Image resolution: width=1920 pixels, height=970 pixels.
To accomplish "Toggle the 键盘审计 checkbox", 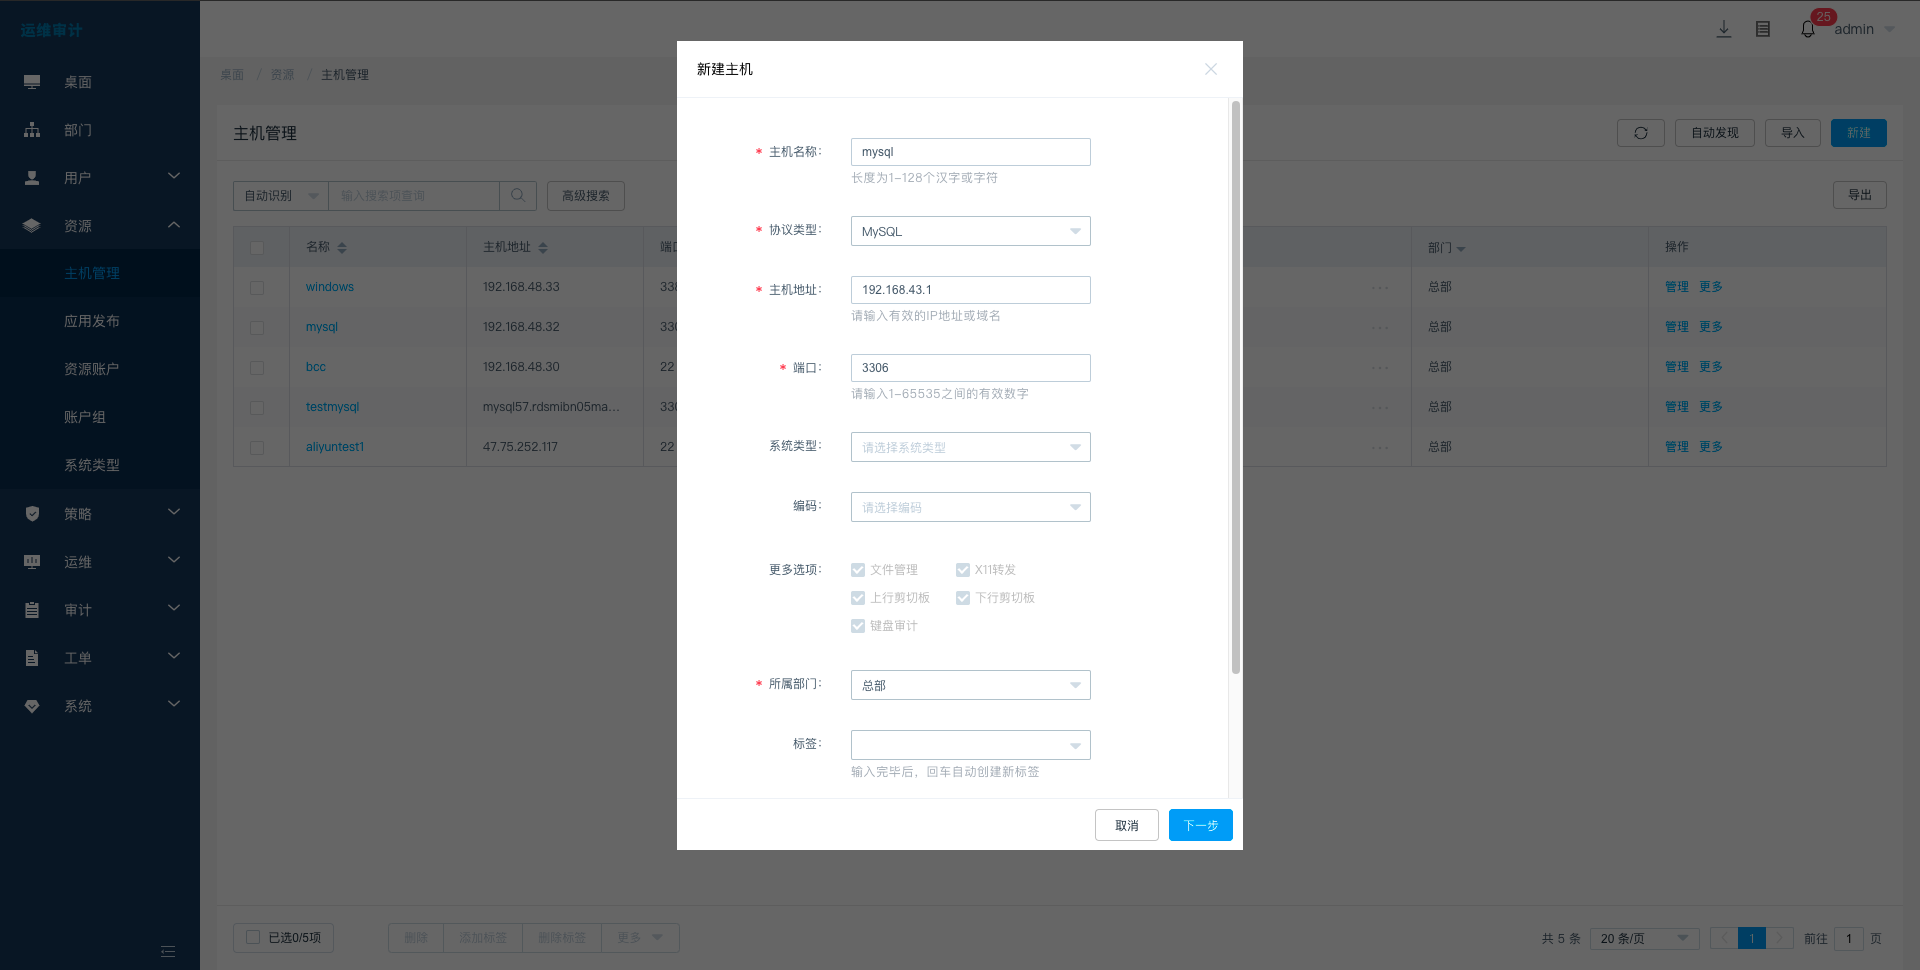I will coord(858,626).
